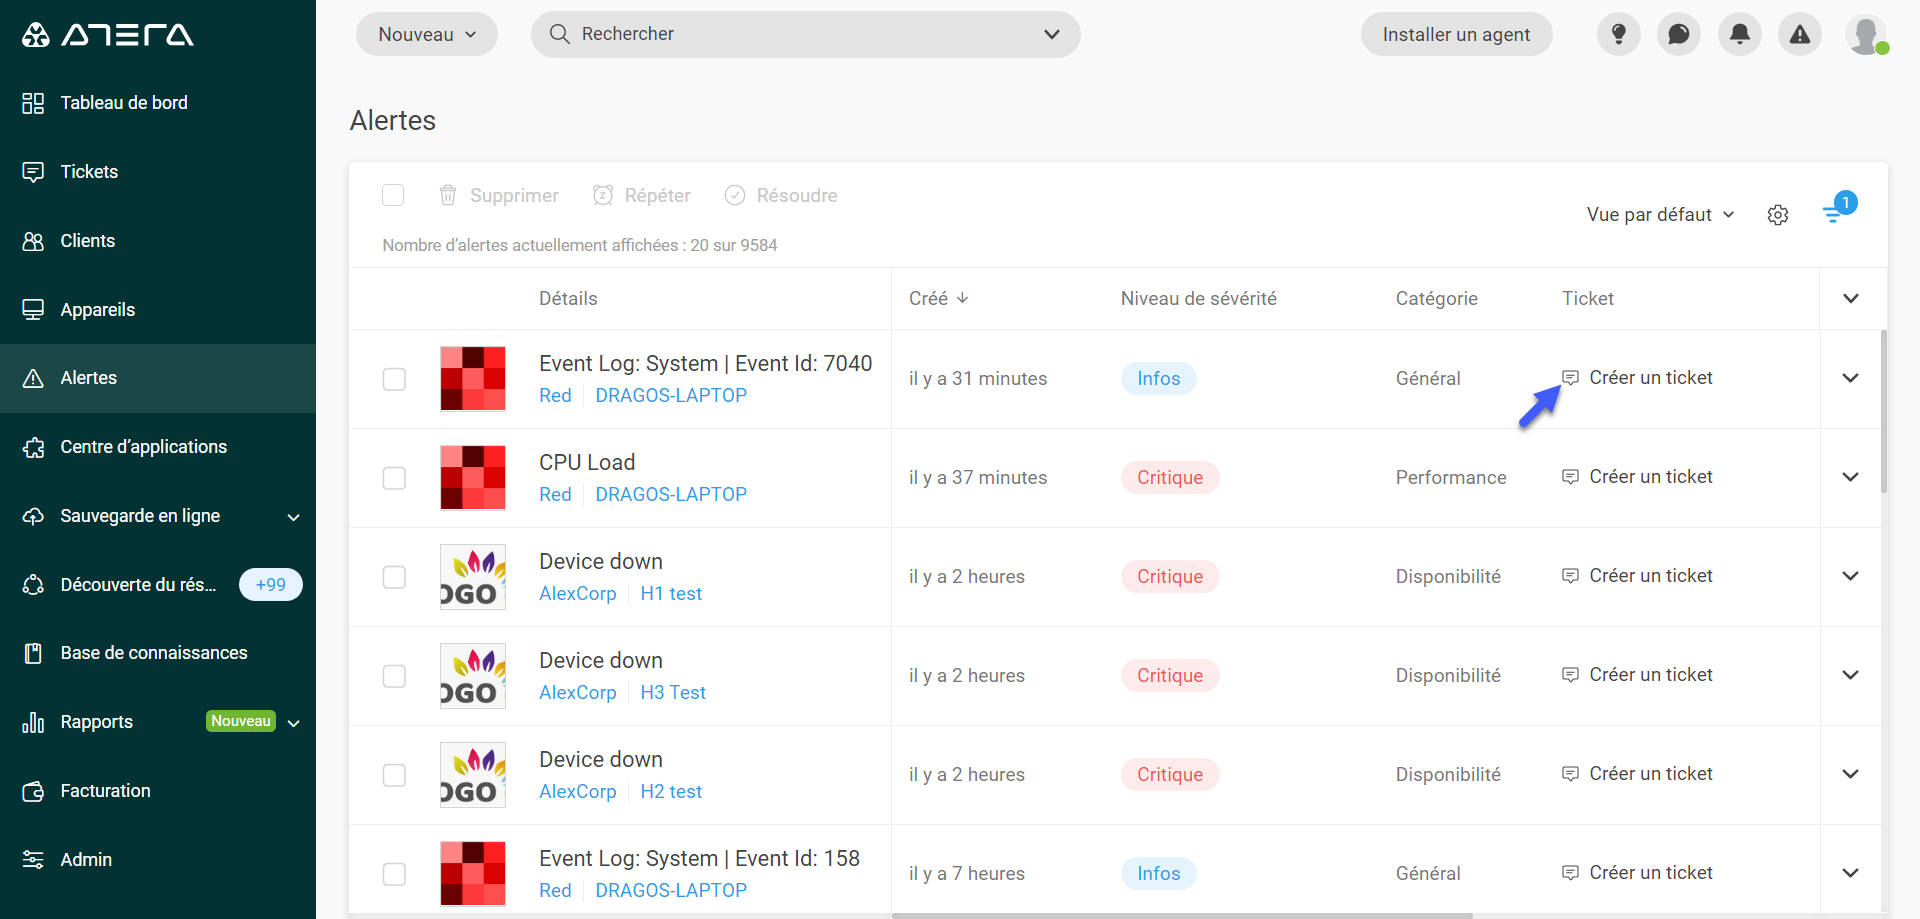Image resolution: width=1920 pixels, height=919 pixels.
Task: Click the Facturation wallet icon
Action: [33, 791]
